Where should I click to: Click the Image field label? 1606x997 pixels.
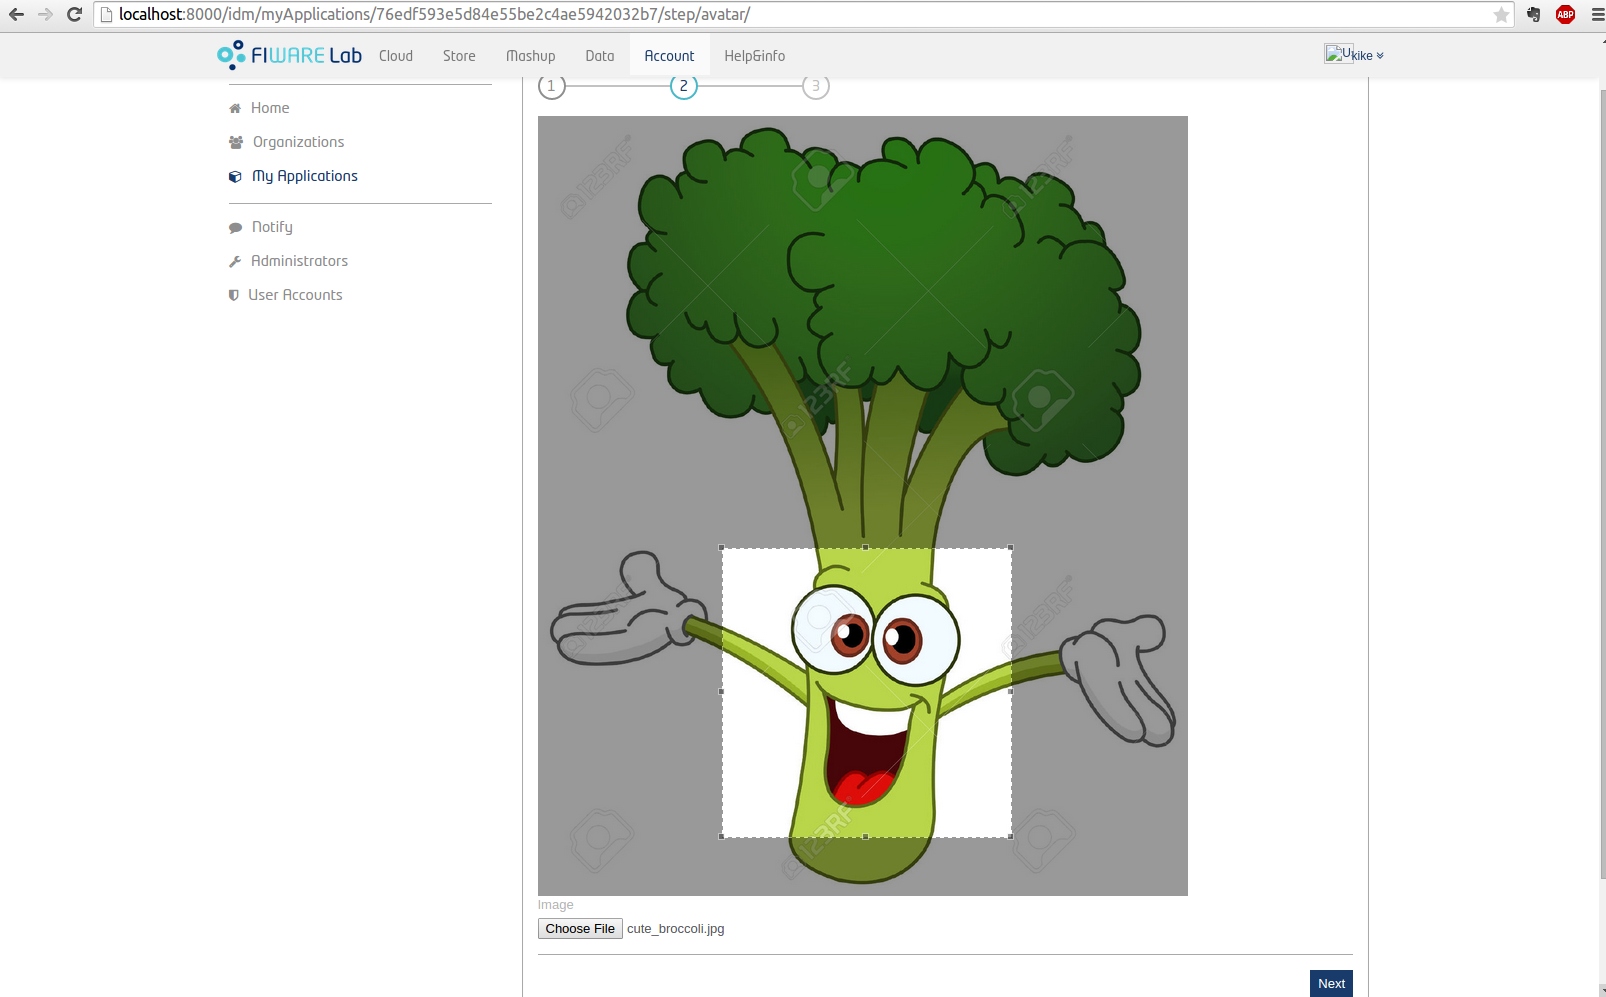tap(556, 905)
